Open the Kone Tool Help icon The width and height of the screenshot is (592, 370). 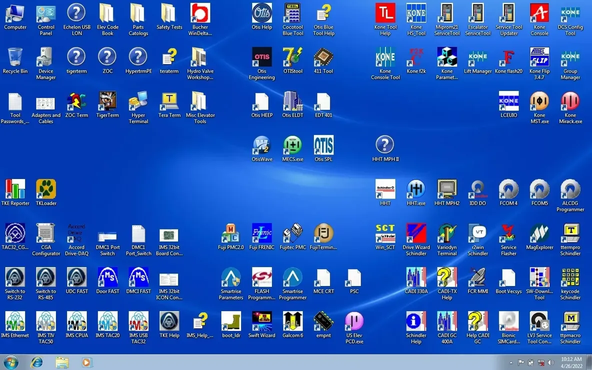(x=385, y=20)
